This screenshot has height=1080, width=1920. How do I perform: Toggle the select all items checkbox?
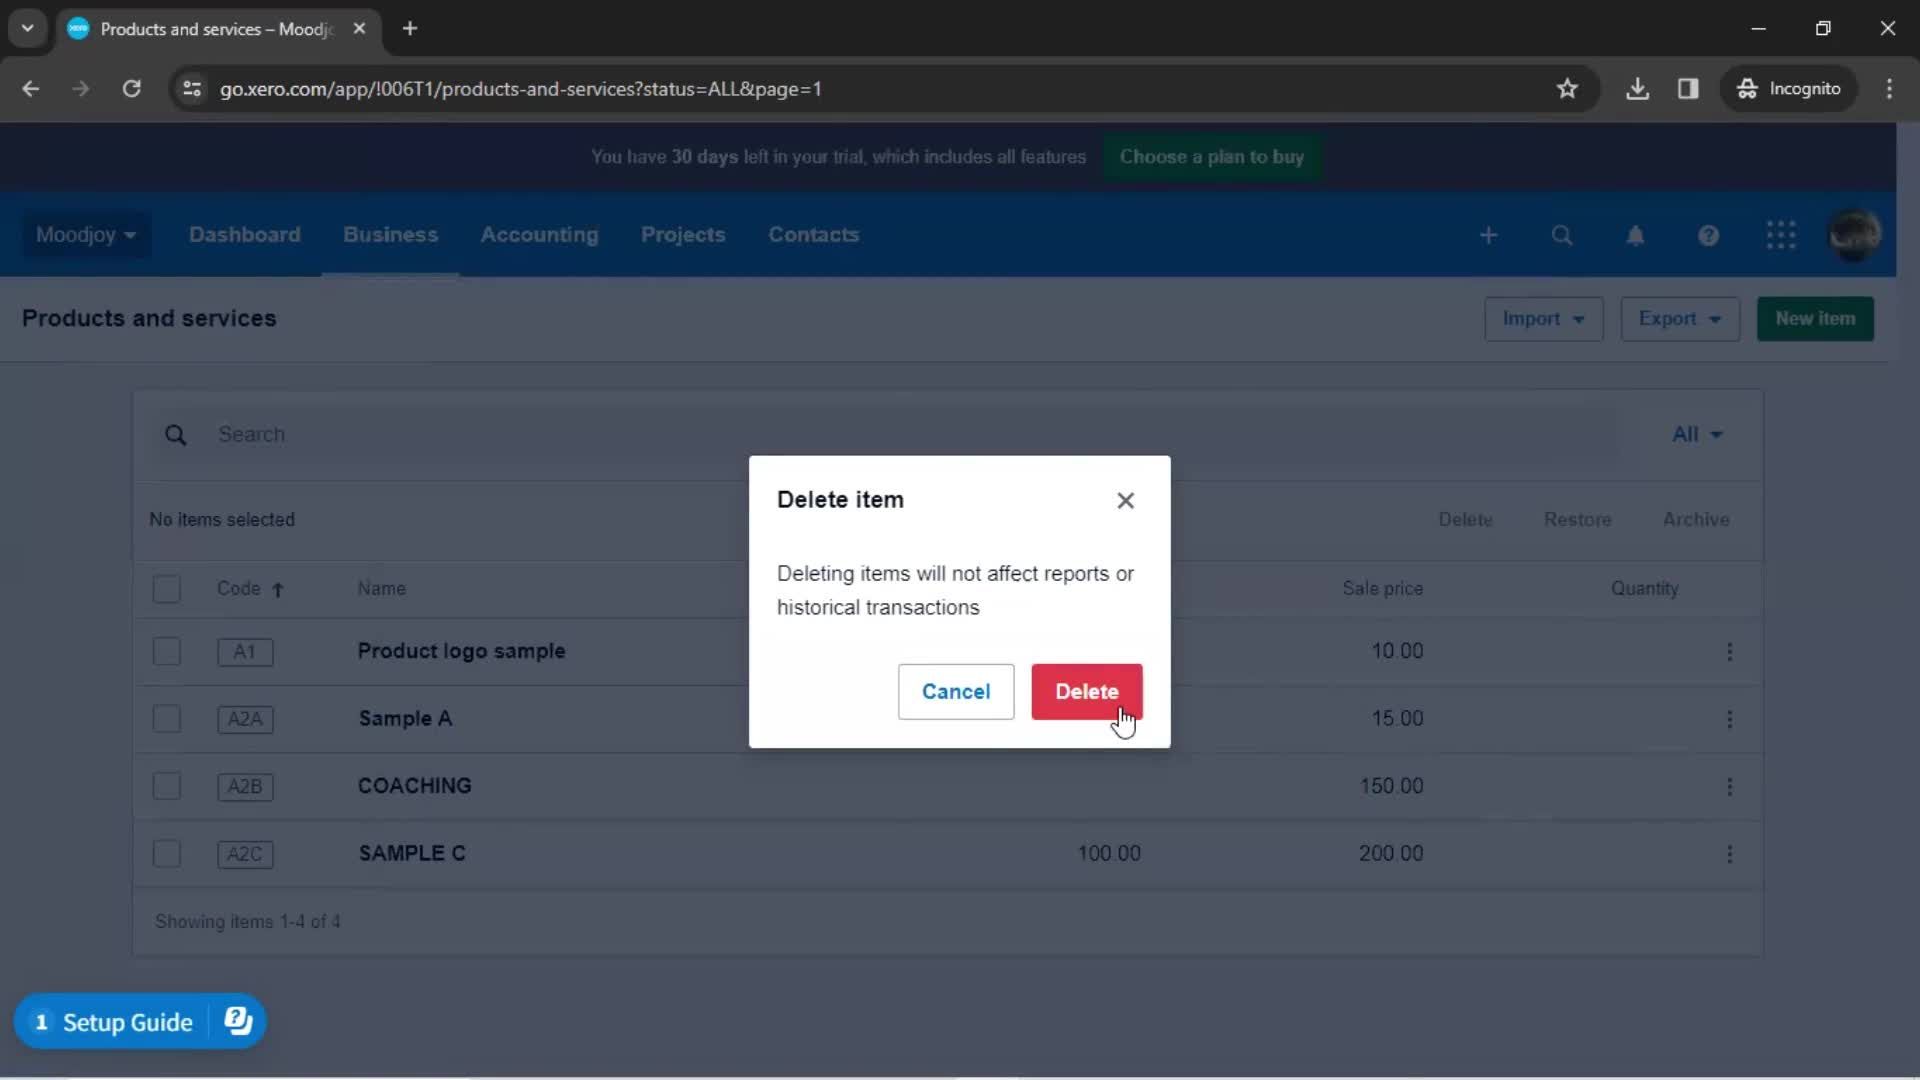(167, 589)
